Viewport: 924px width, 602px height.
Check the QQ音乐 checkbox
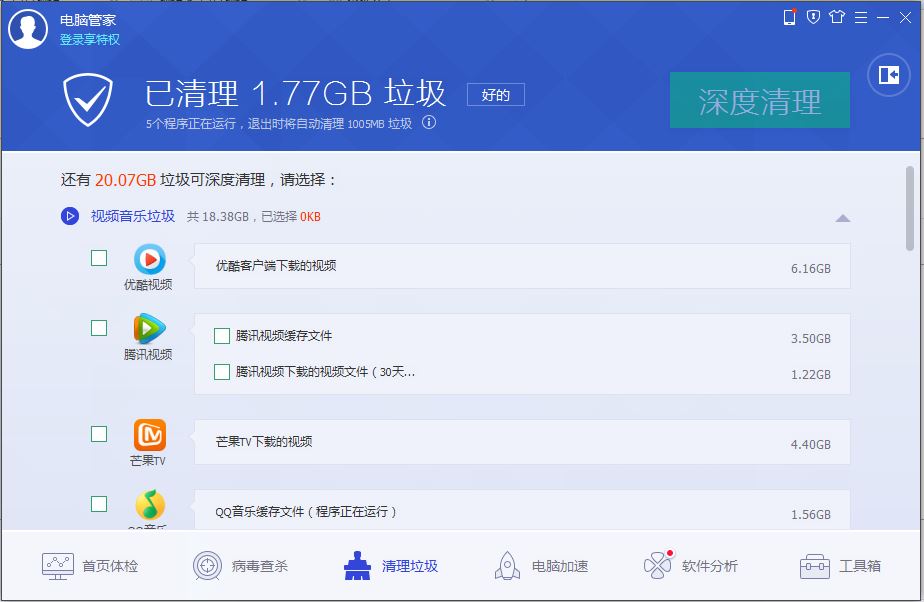tap(99, 504)
